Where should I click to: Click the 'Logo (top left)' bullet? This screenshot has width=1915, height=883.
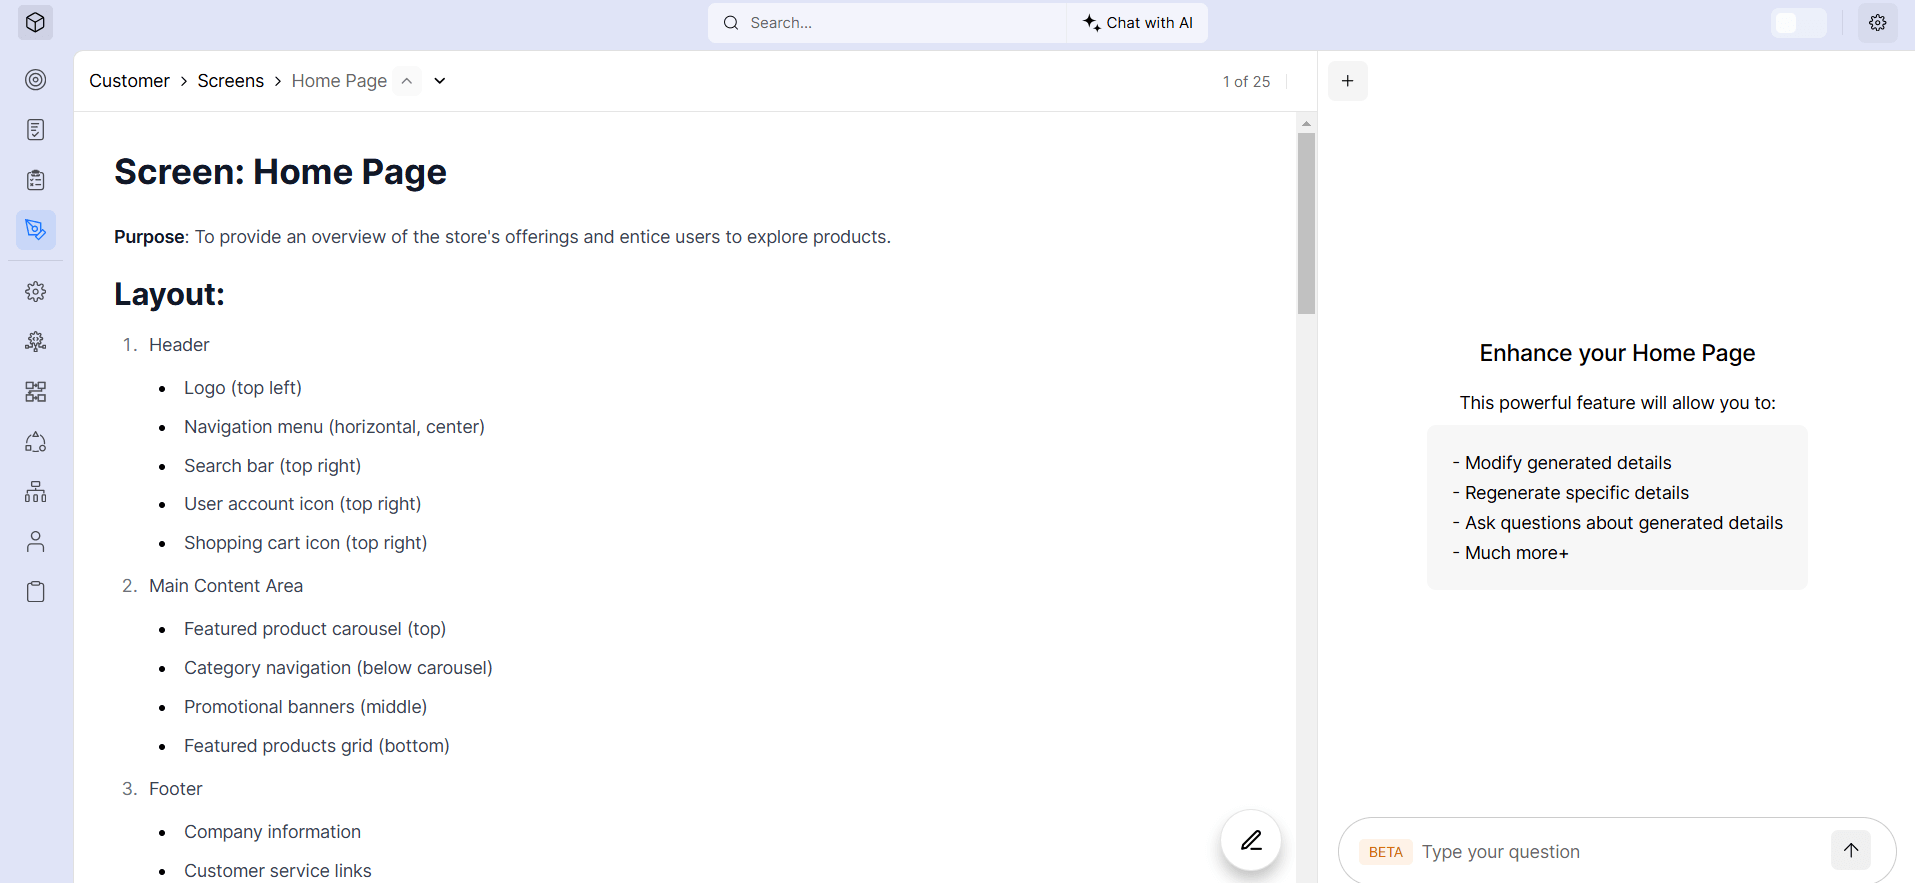(x=243, y=388)
